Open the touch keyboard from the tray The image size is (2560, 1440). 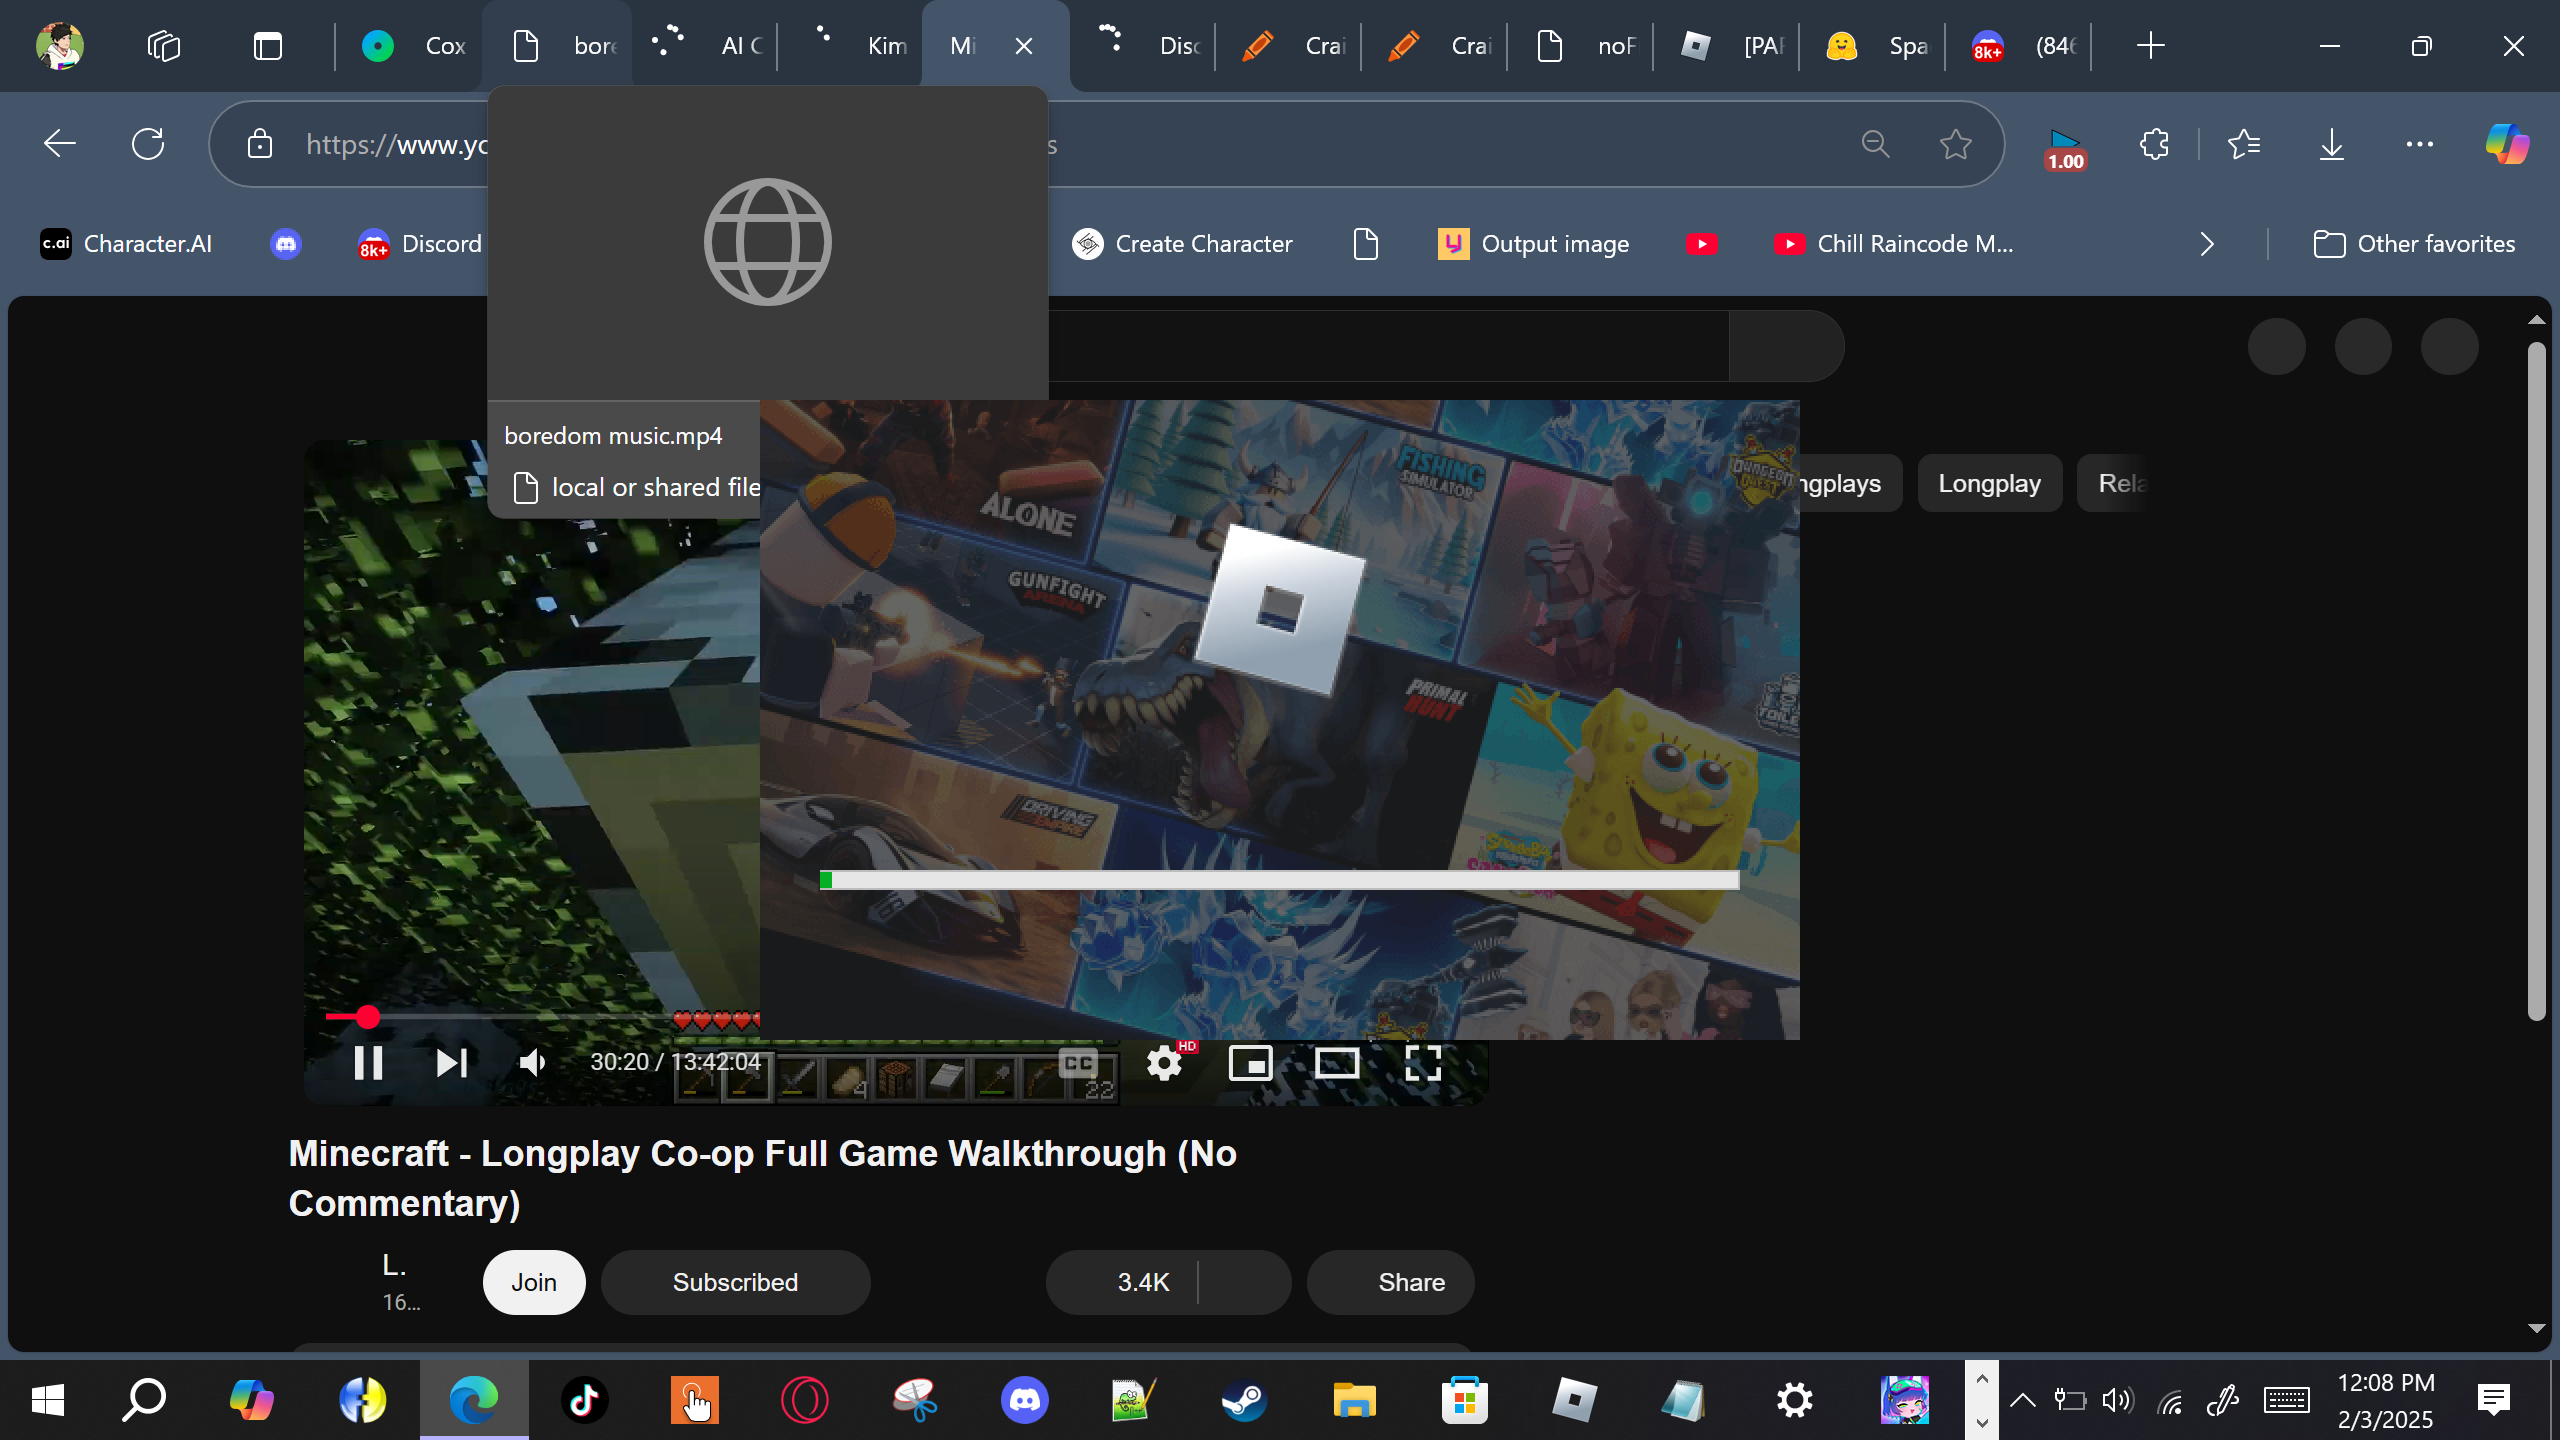coord(2286,1400)
